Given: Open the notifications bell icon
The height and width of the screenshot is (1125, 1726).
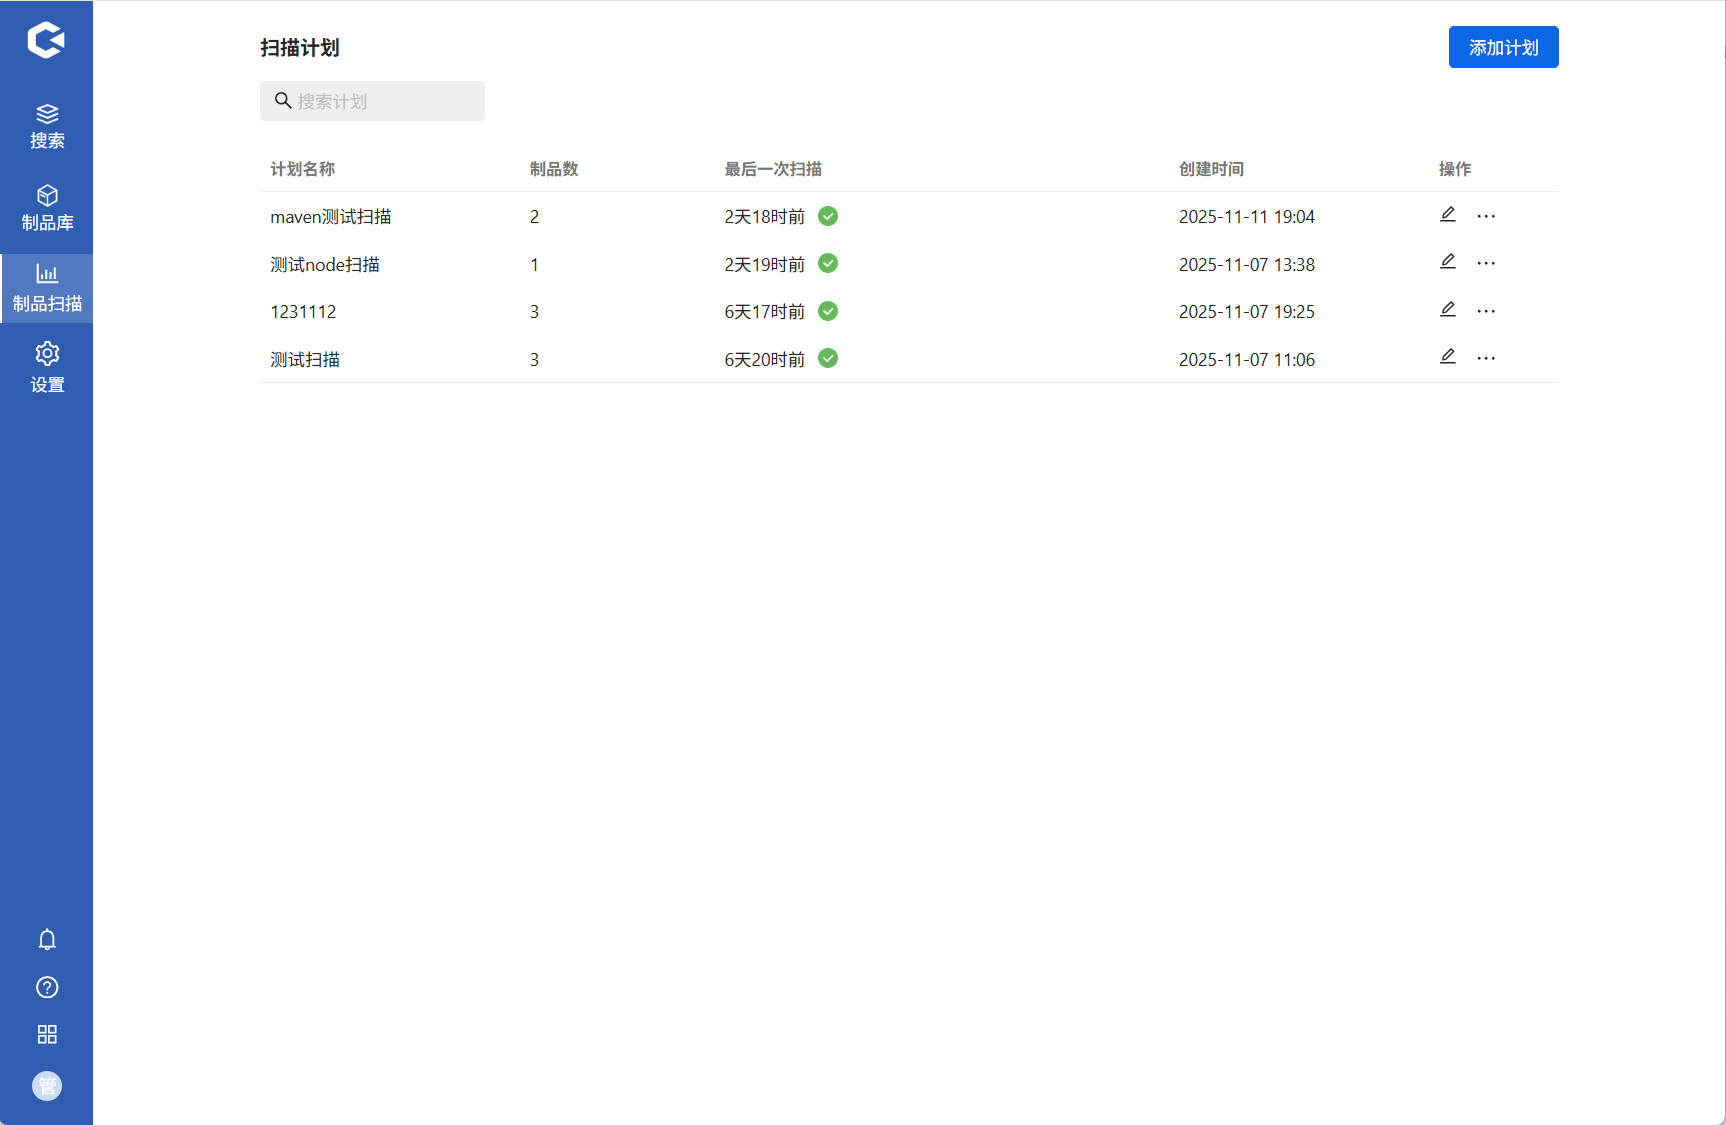Looking at the screenshot, I should (x=47, y=940).
